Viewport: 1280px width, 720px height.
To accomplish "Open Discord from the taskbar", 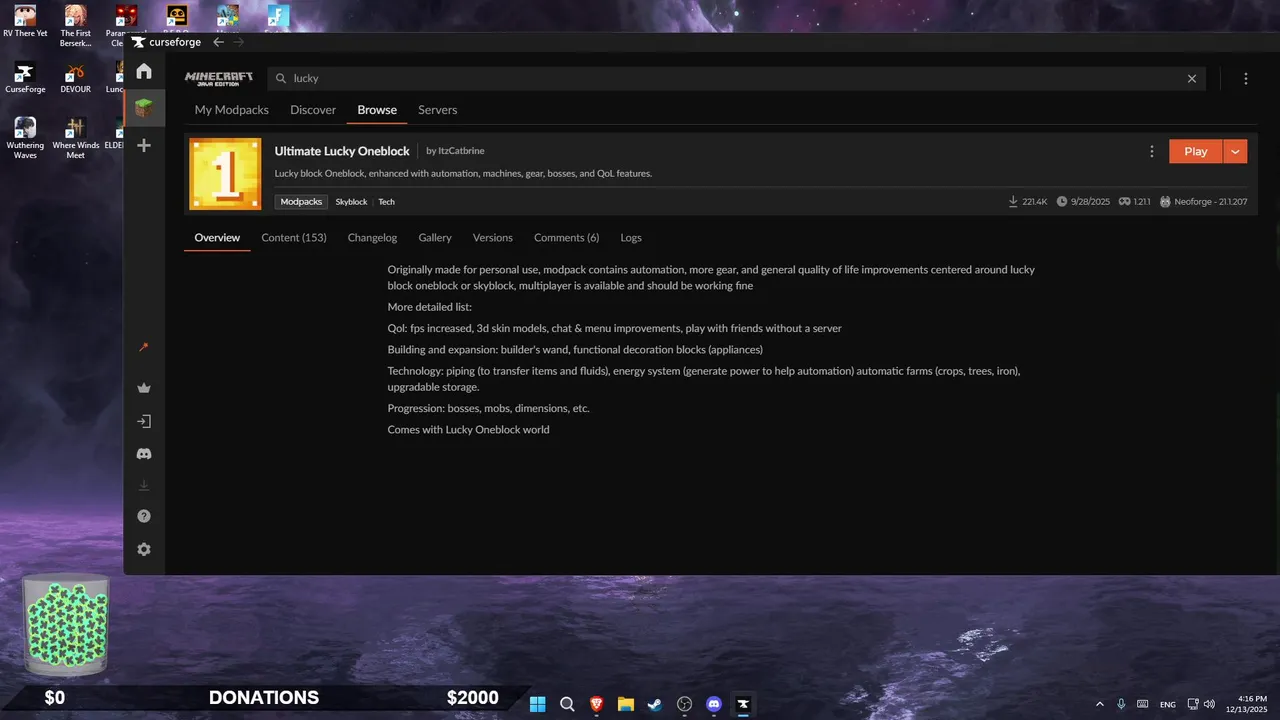I will coord(714,704).
